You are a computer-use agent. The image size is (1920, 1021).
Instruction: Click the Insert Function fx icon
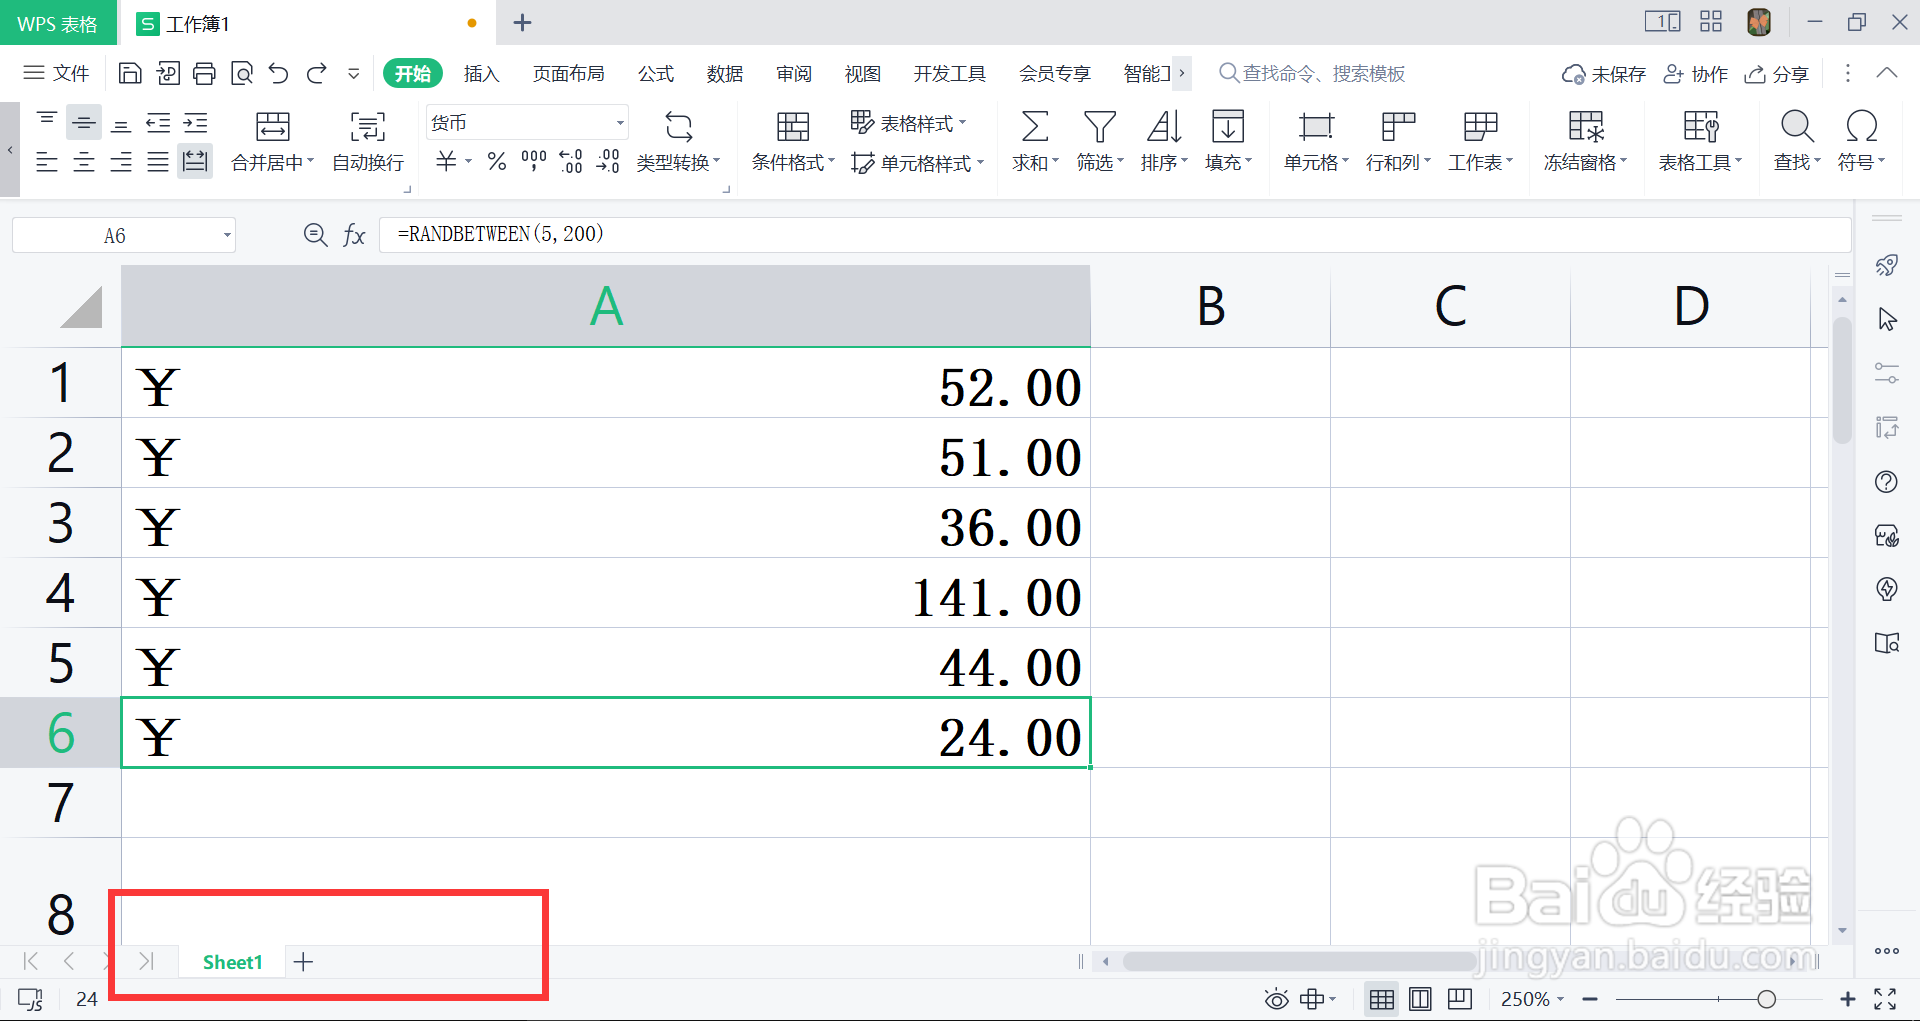pos(354,235)
